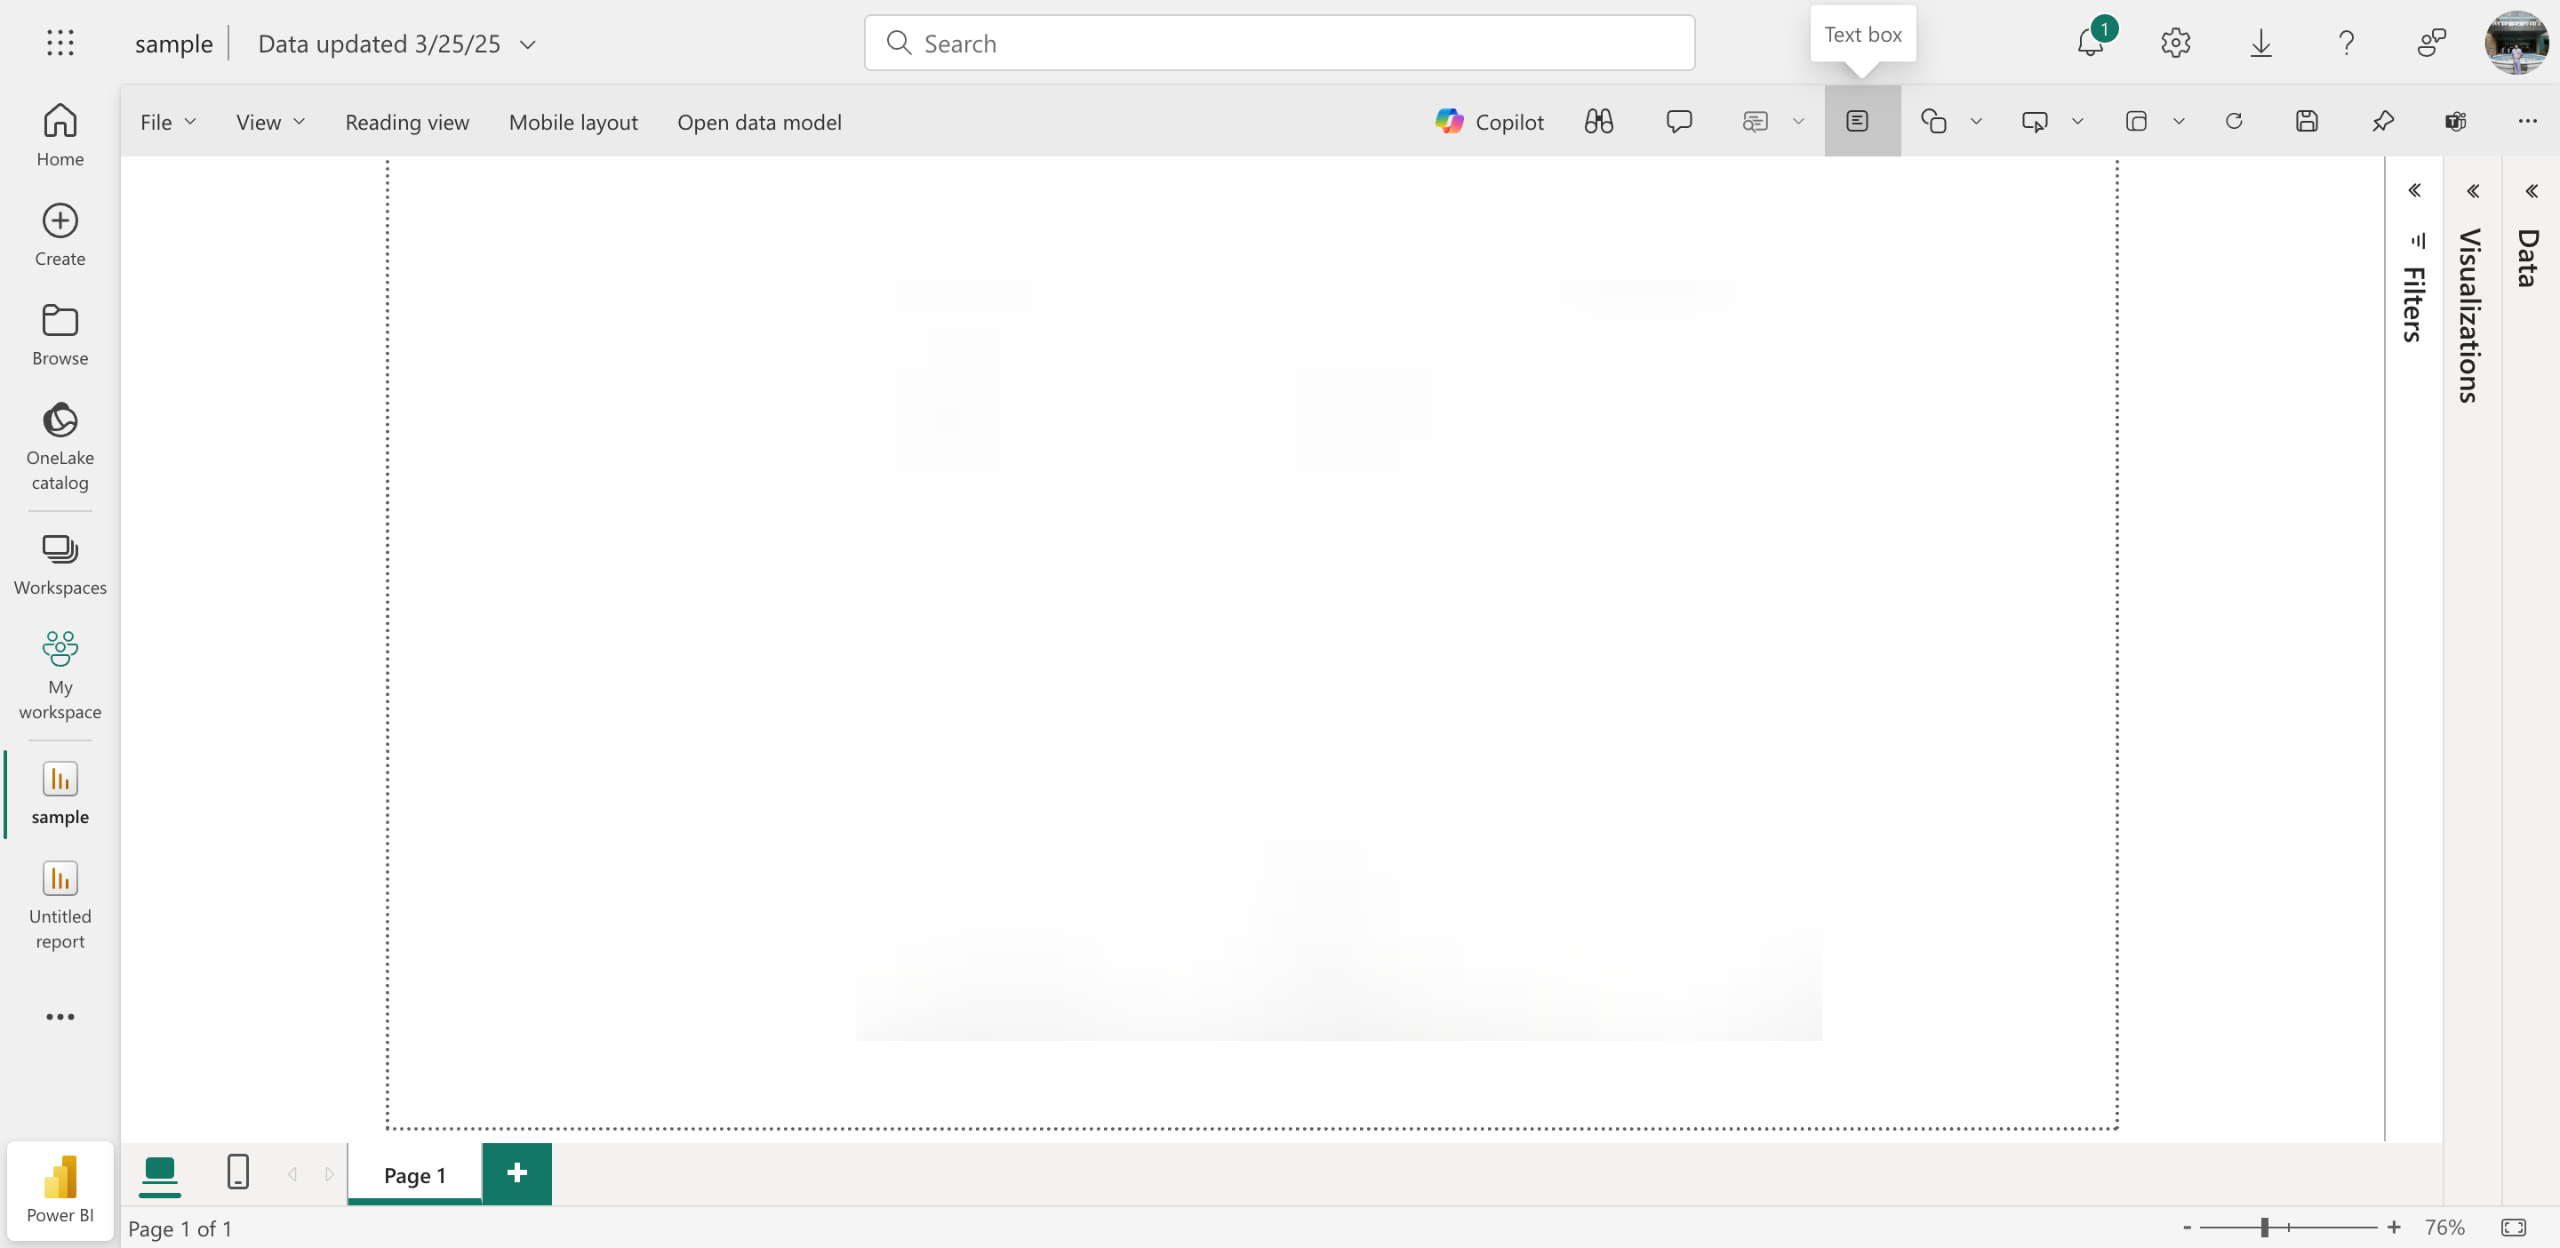Open the notifications bell

(x=2089, y=43)
